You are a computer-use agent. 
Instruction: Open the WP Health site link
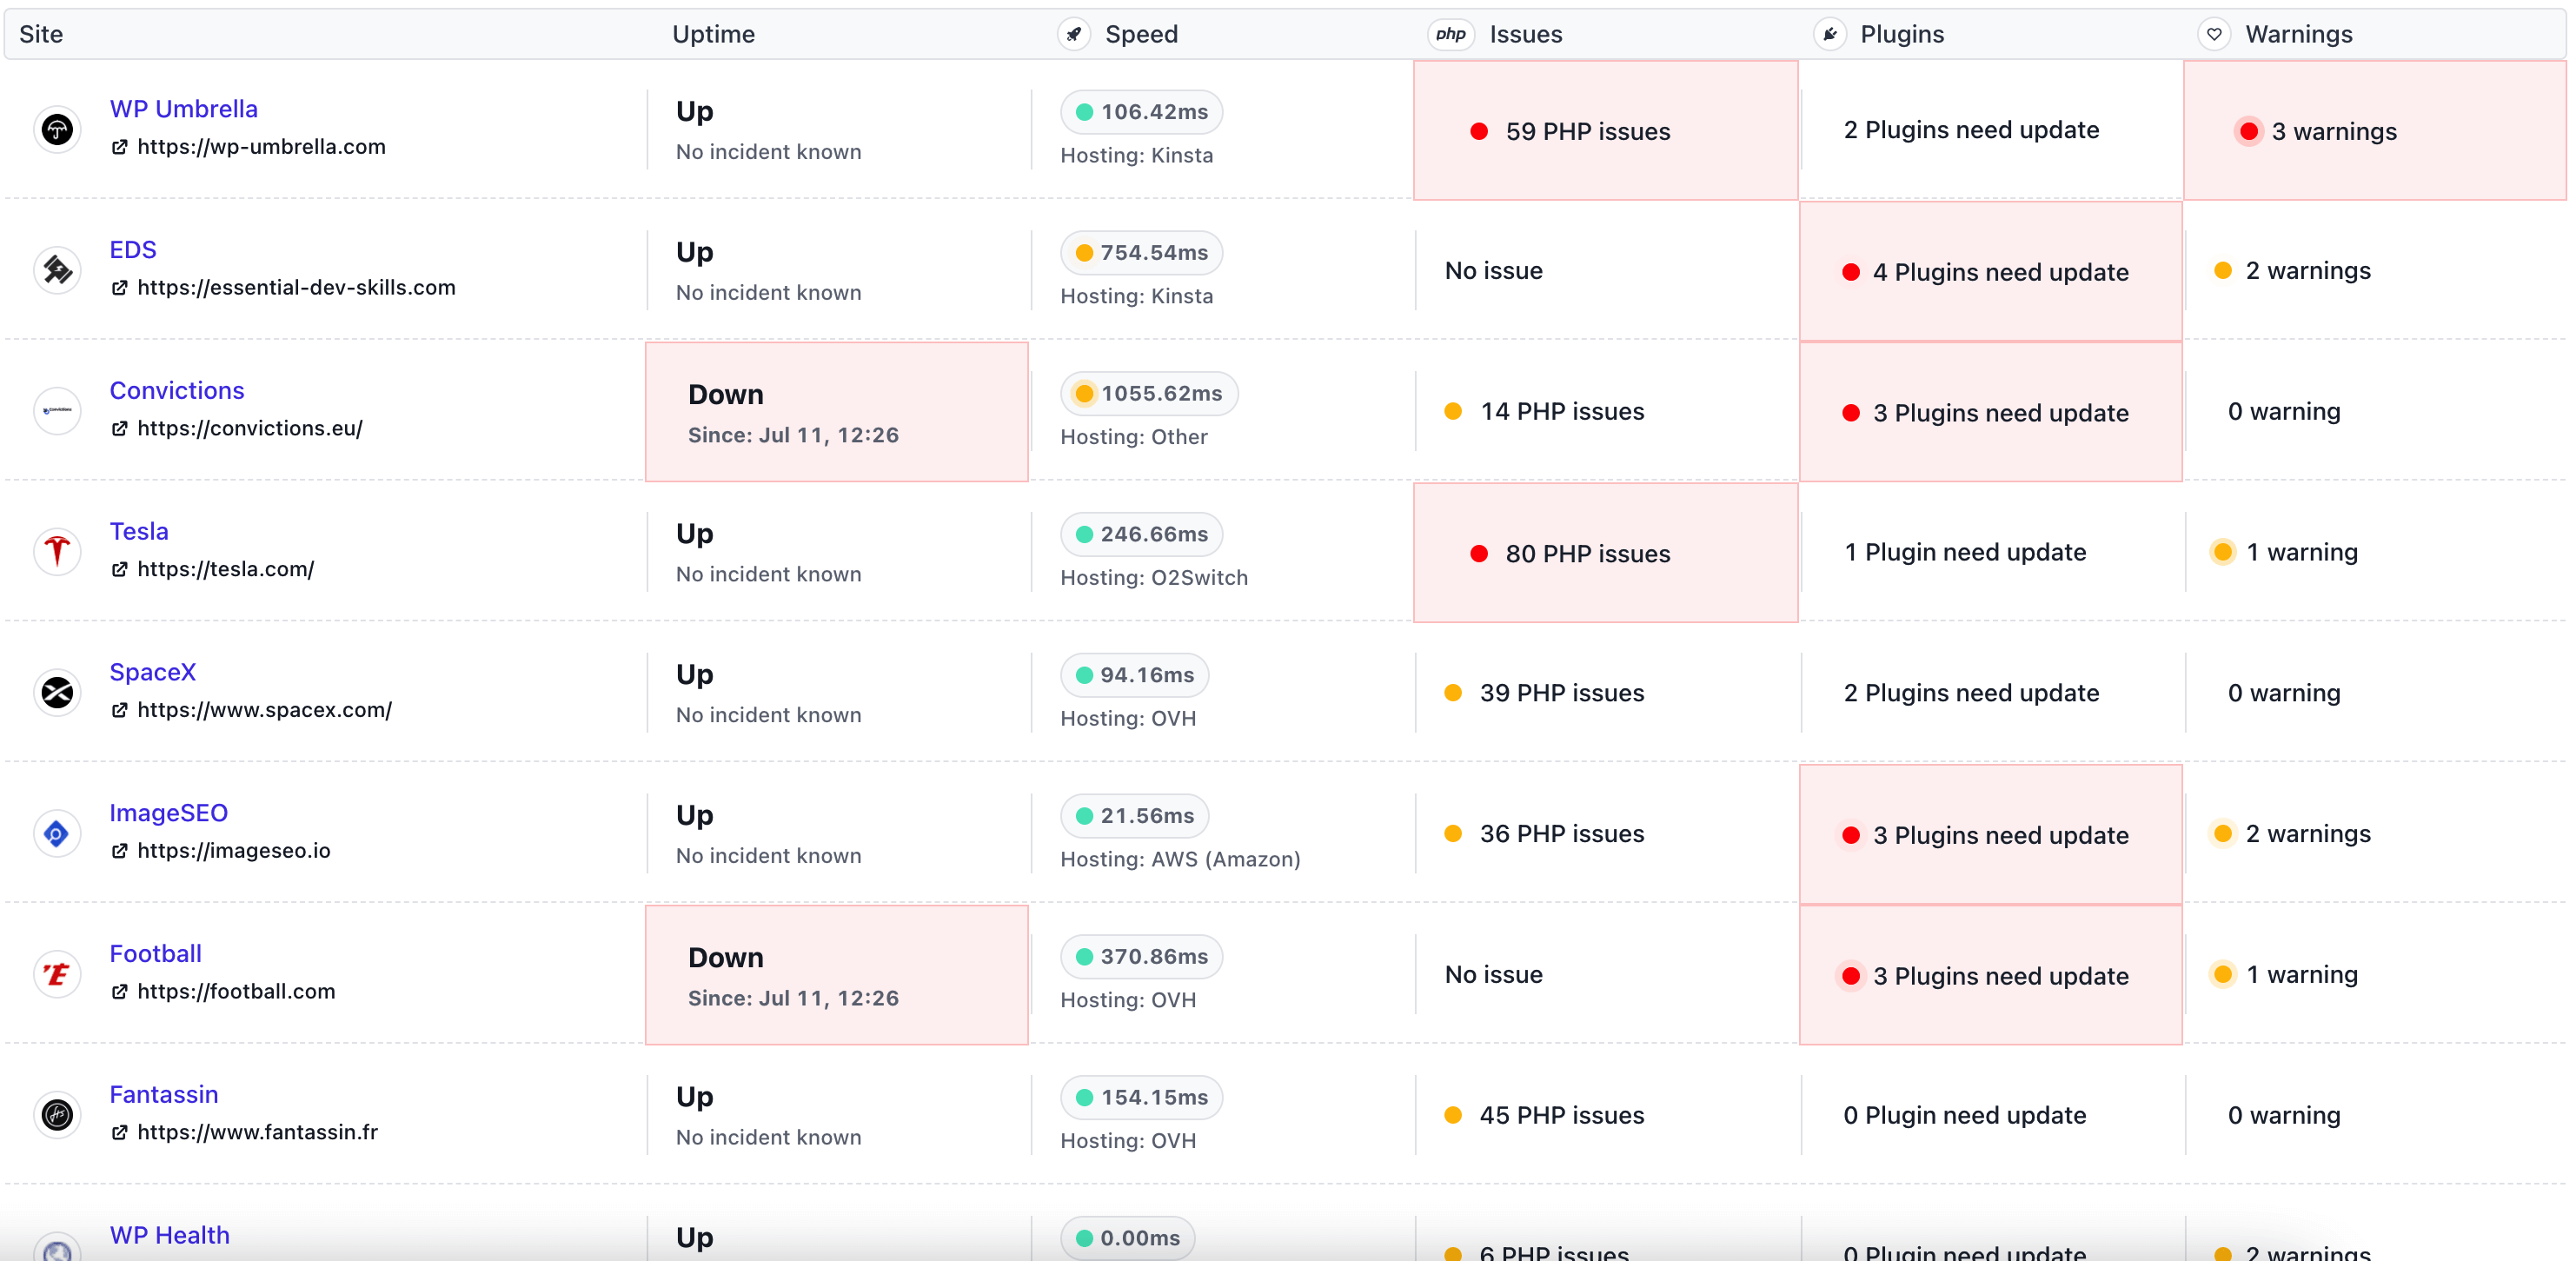(x=169, y=1235)
